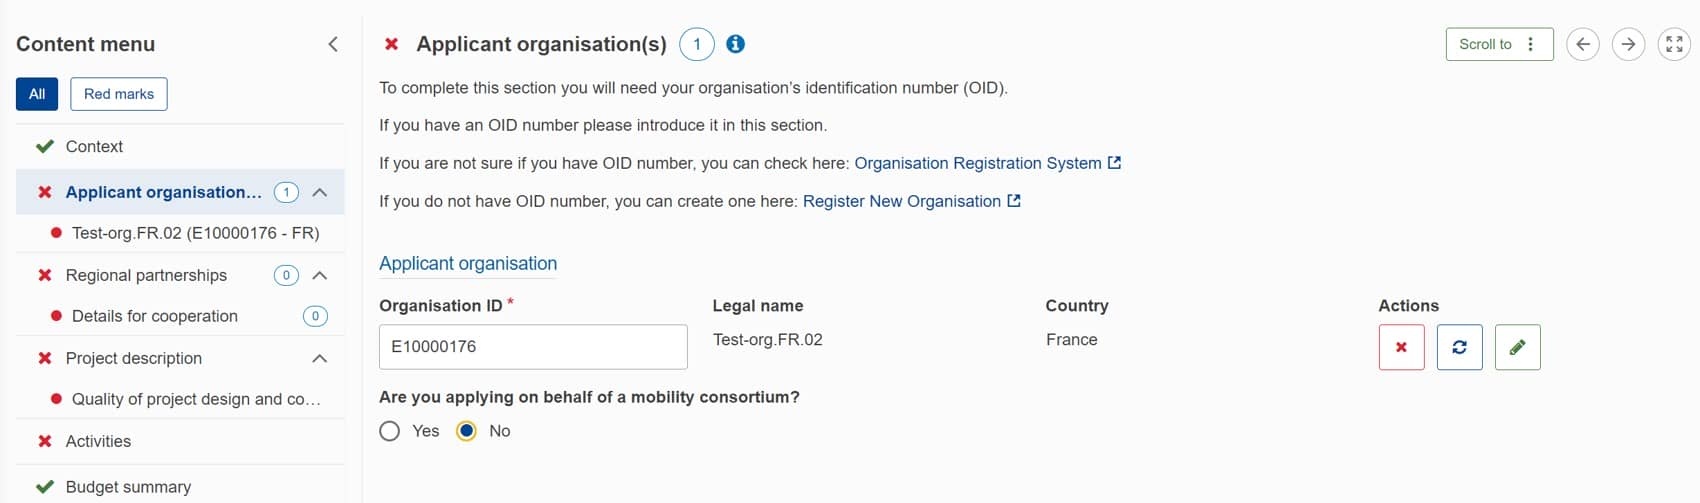The height and width of the screenshot is (503, 1700).
Task: Filter menu by Red marks
Action: 119,94
